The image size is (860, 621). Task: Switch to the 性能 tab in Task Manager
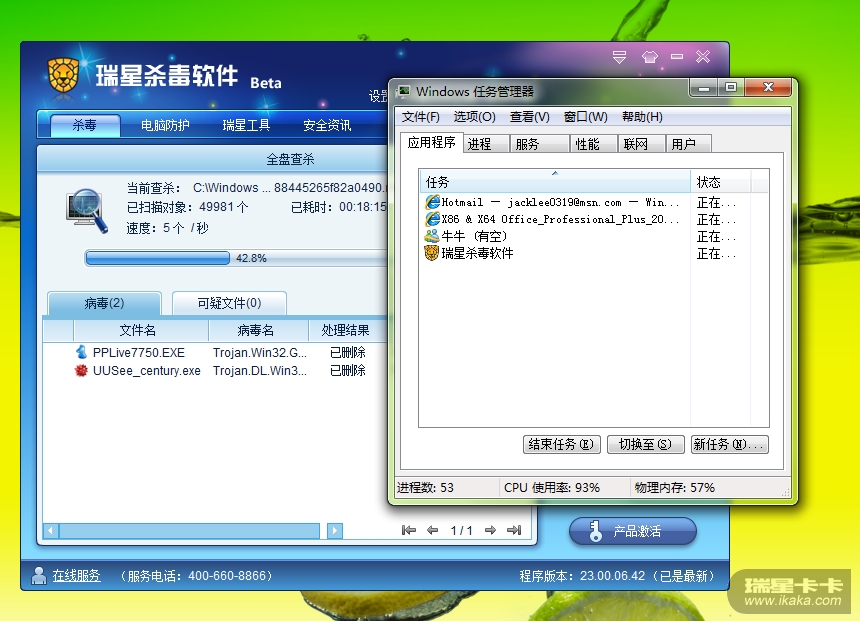coord(594,144)
